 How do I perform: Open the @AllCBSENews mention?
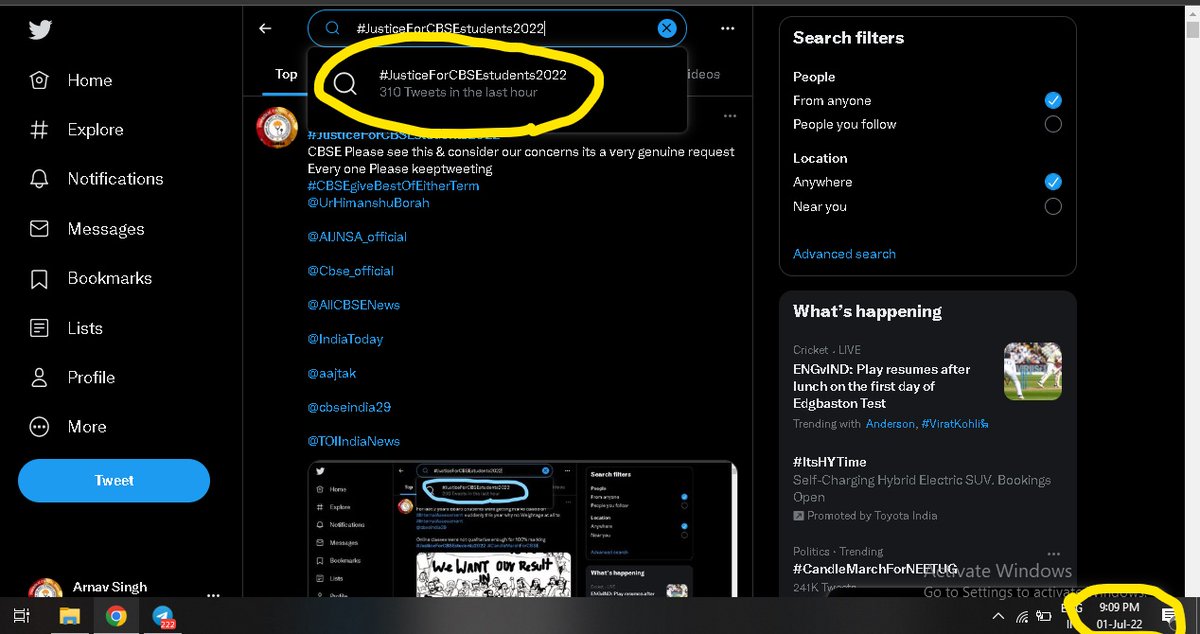click(x=353, y=305)
